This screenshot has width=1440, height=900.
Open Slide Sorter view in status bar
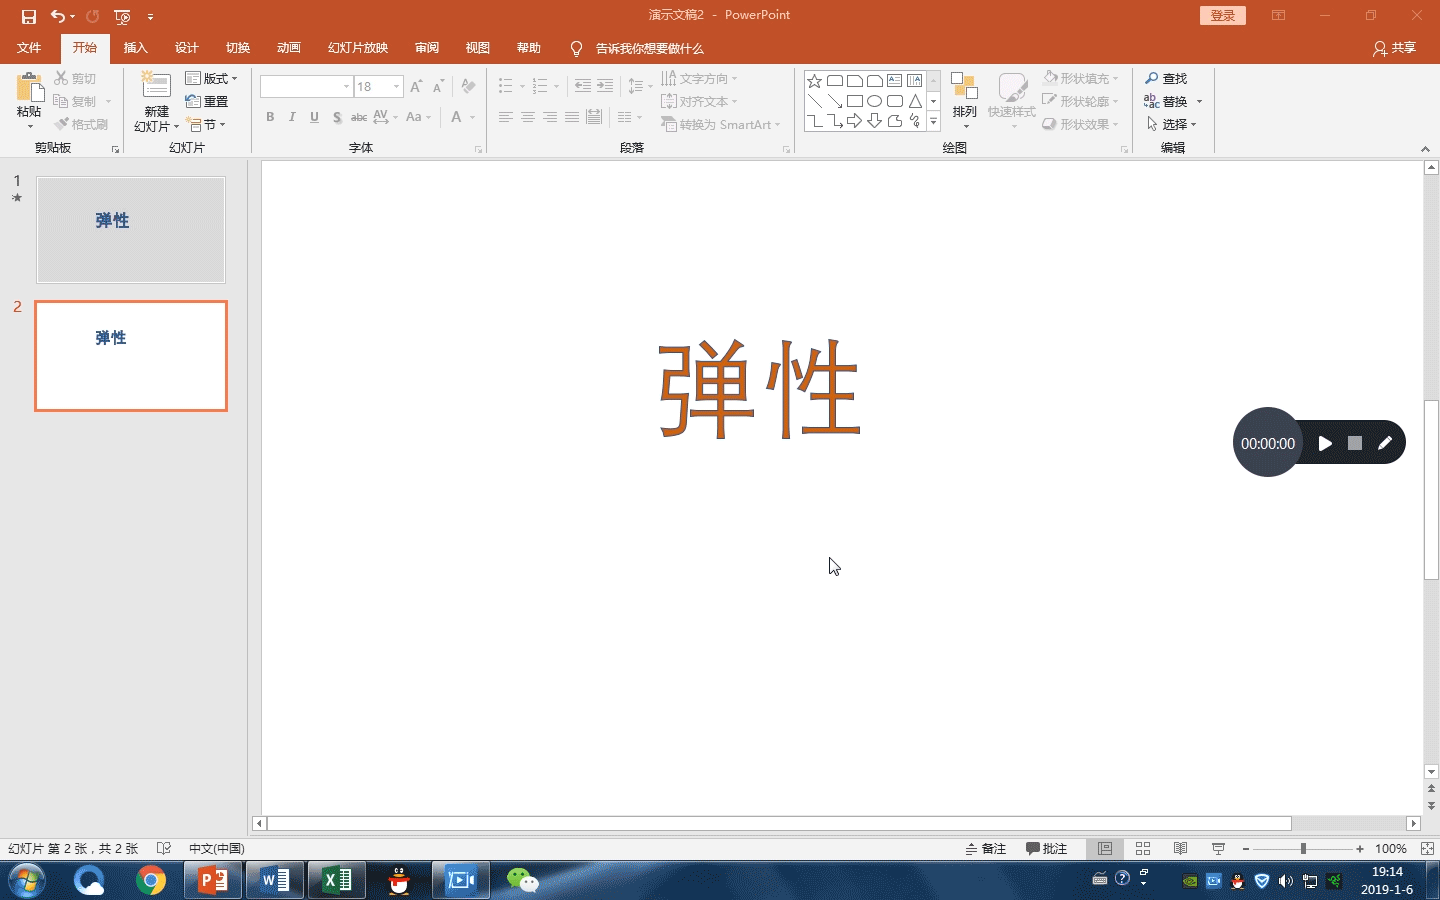tap(1143, 849)
